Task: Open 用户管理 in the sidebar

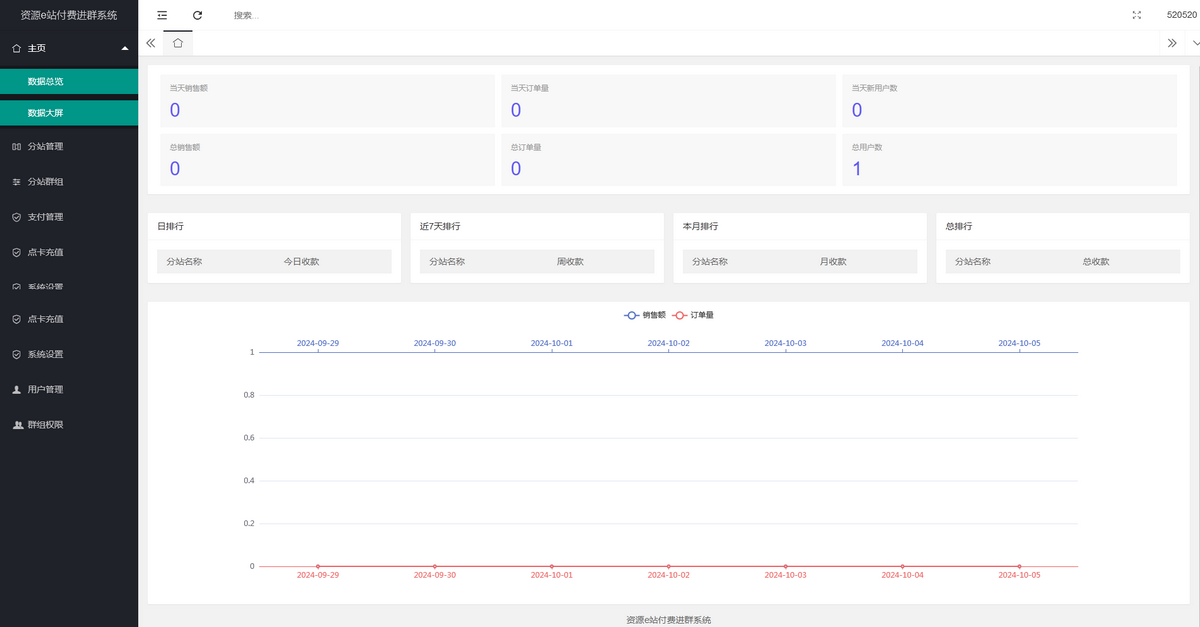Action: tap(45, 389)
